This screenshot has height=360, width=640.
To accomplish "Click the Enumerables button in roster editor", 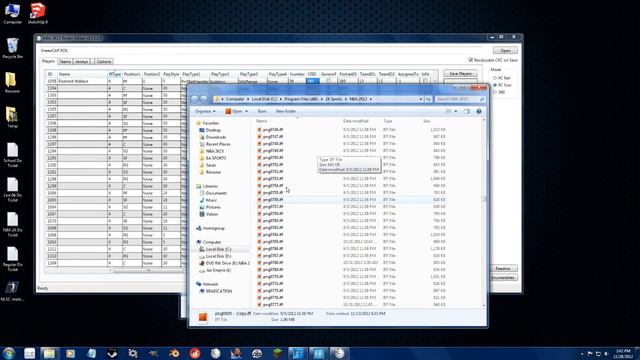I will click(x=502, y=278).
